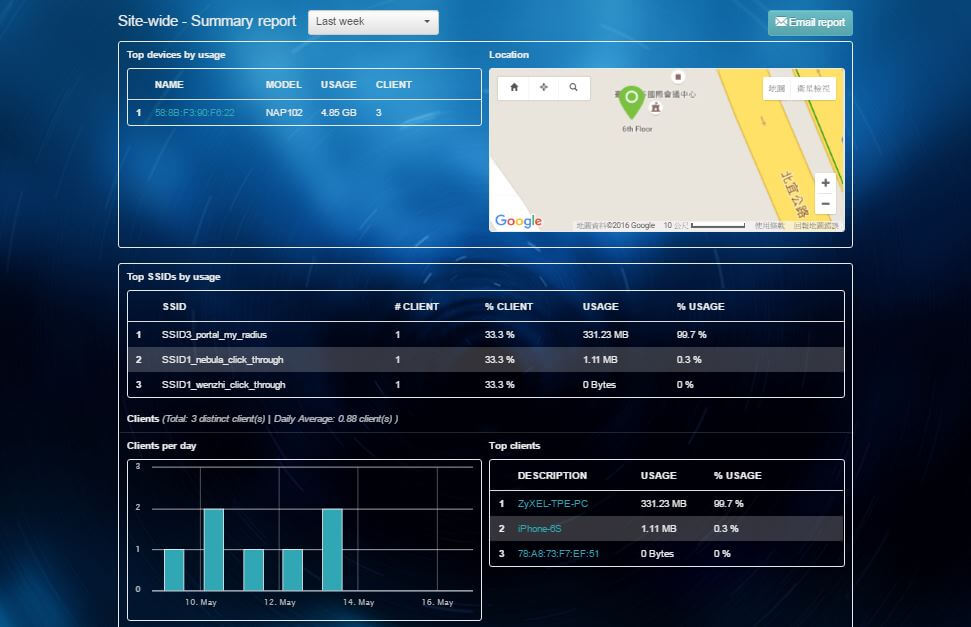Click the map pan/move arrows icon
This screenshot has width=971, height=627.
point(544,88)
